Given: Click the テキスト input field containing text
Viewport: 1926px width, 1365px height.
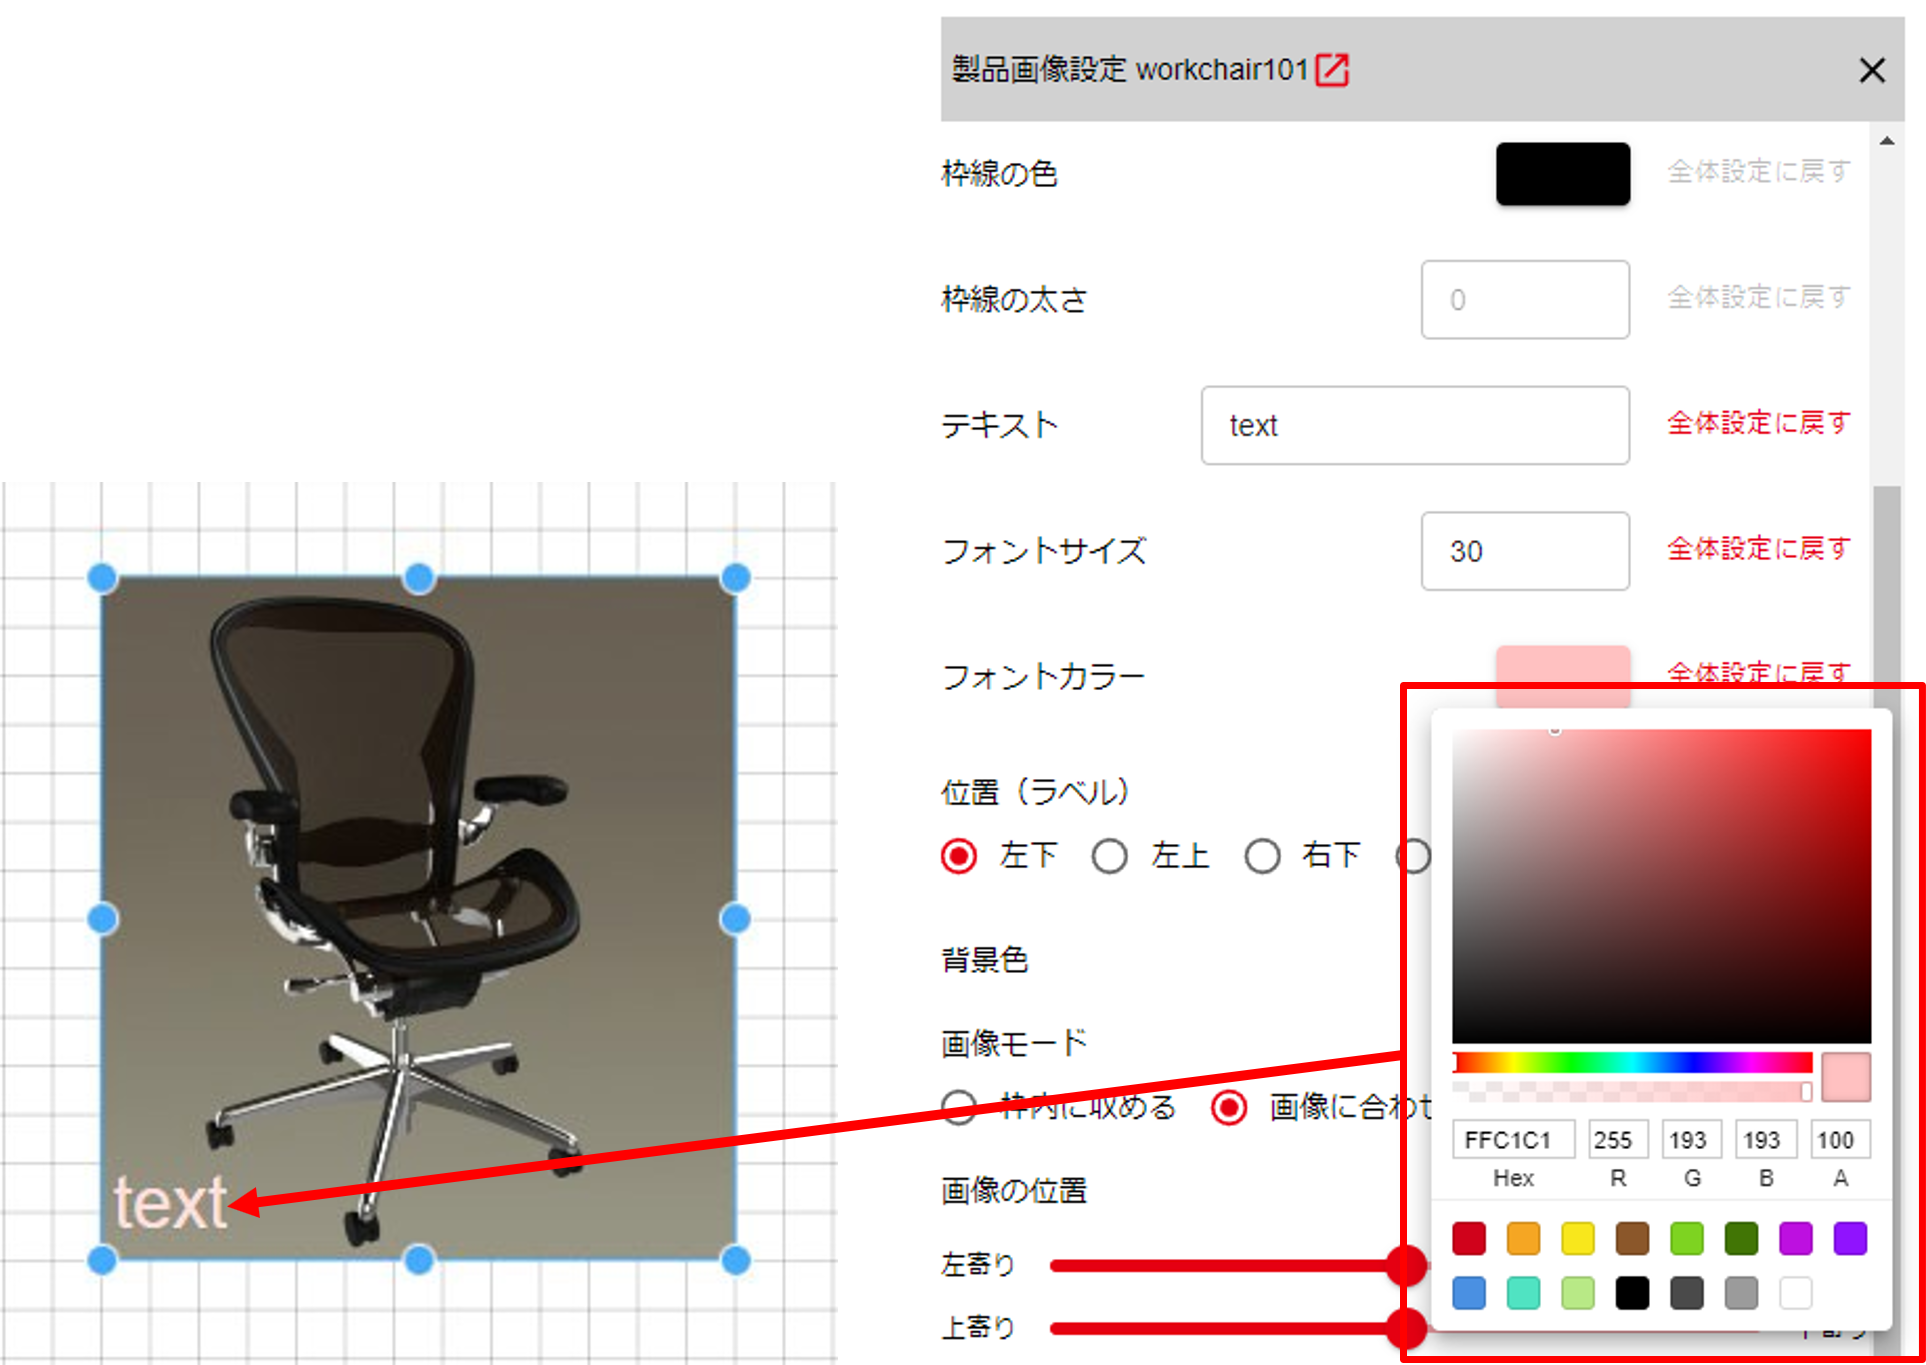Looking at the screenshot, I should coord(1415,425).
